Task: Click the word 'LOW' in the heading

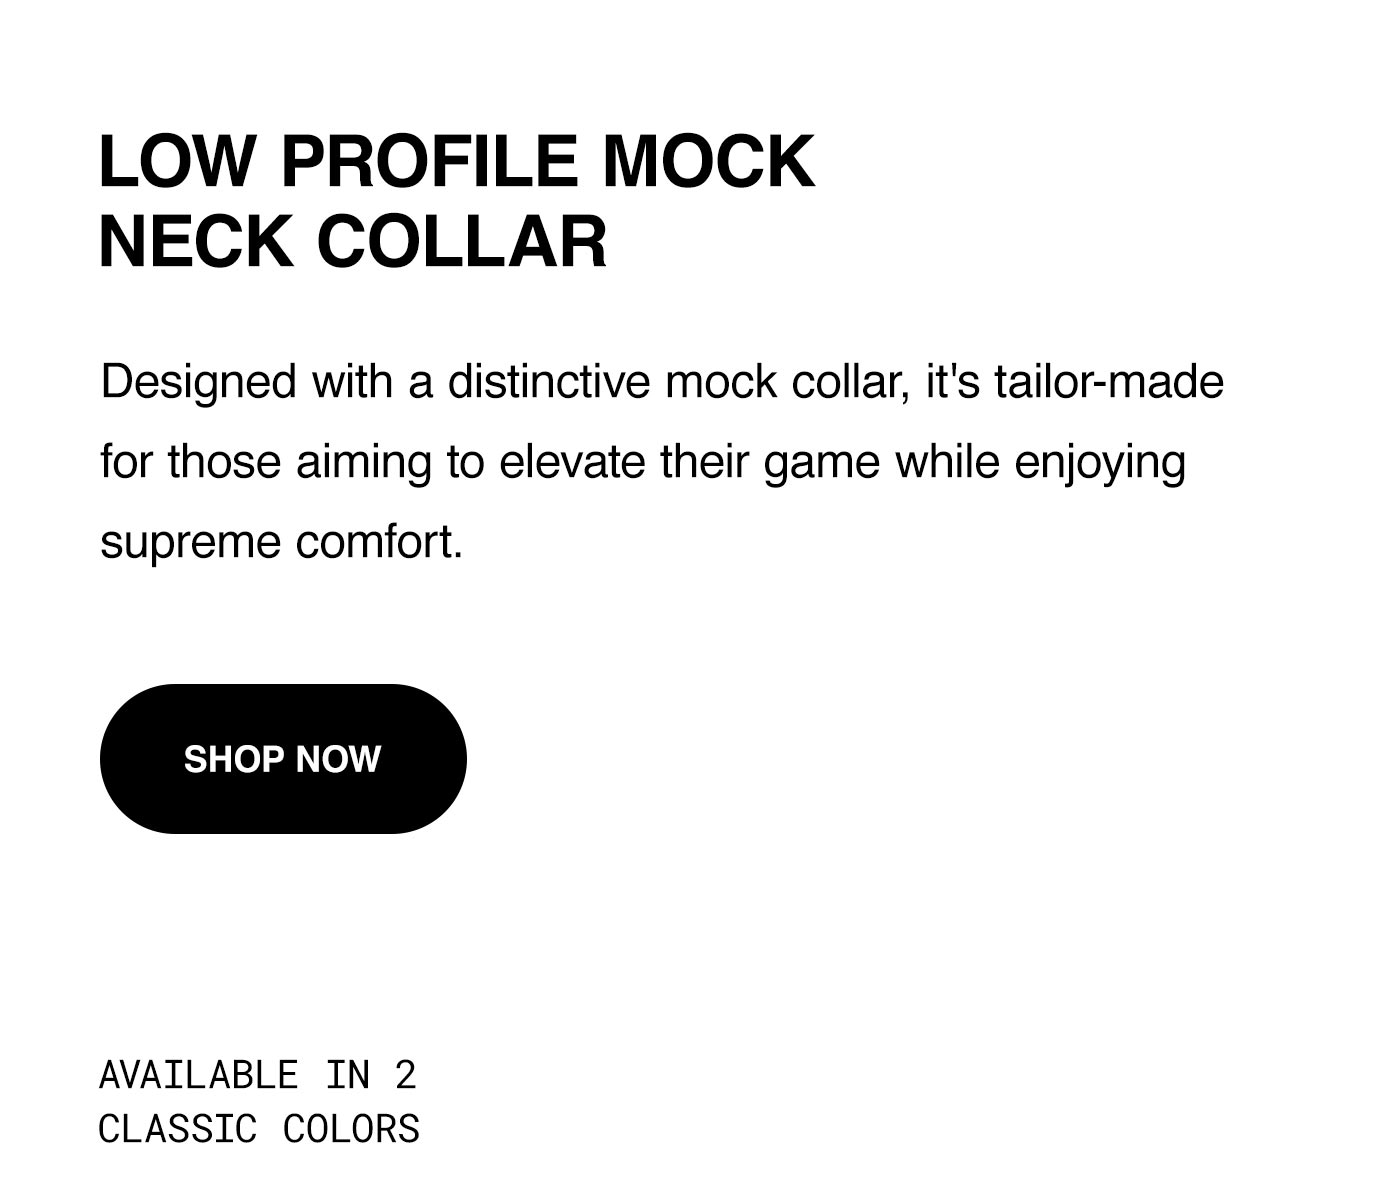Action: (177, 161)
